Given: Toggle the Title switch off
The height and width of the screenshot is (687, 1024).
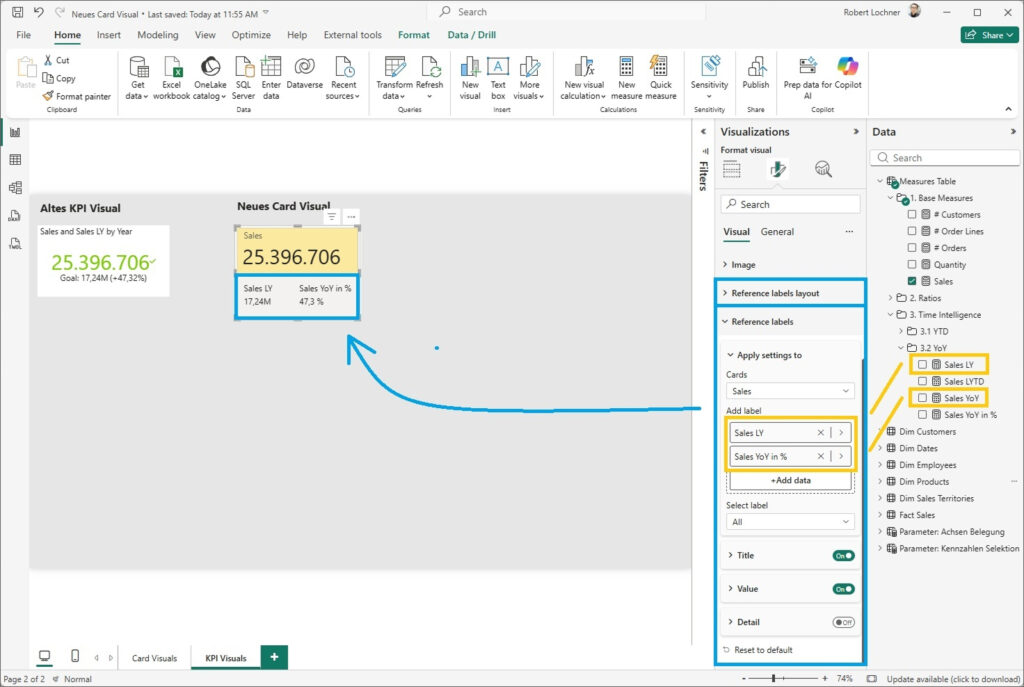Looking at the screenshot, I should [x=843, y=556].
